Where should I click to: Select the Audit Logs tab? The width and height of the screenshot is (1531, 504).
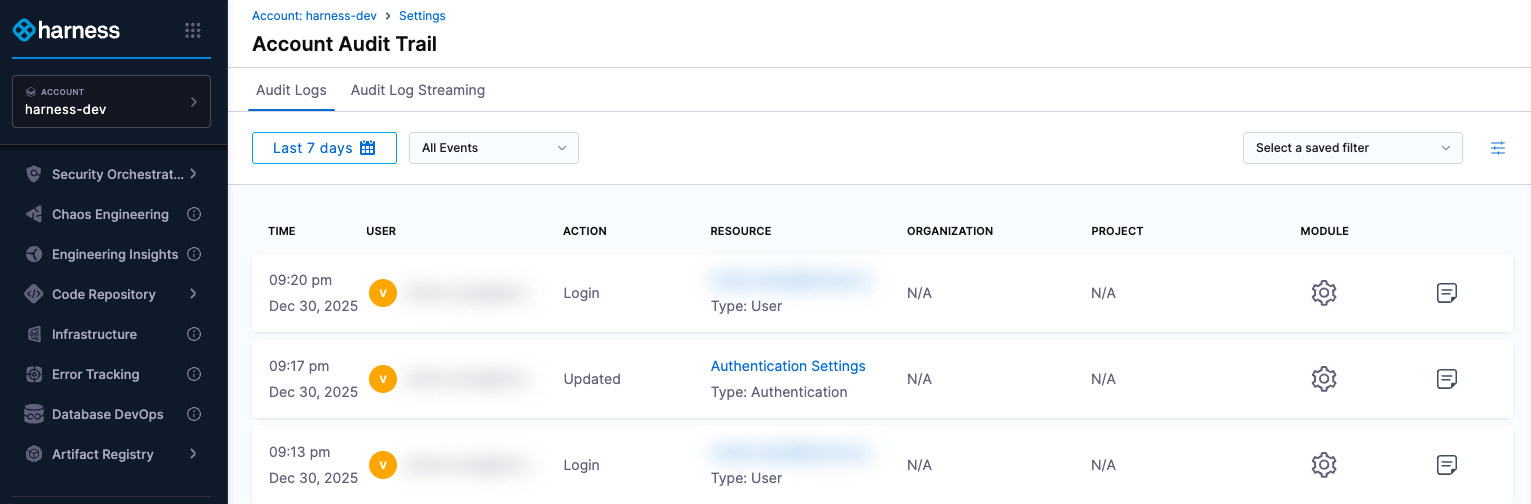click(291, 90)
